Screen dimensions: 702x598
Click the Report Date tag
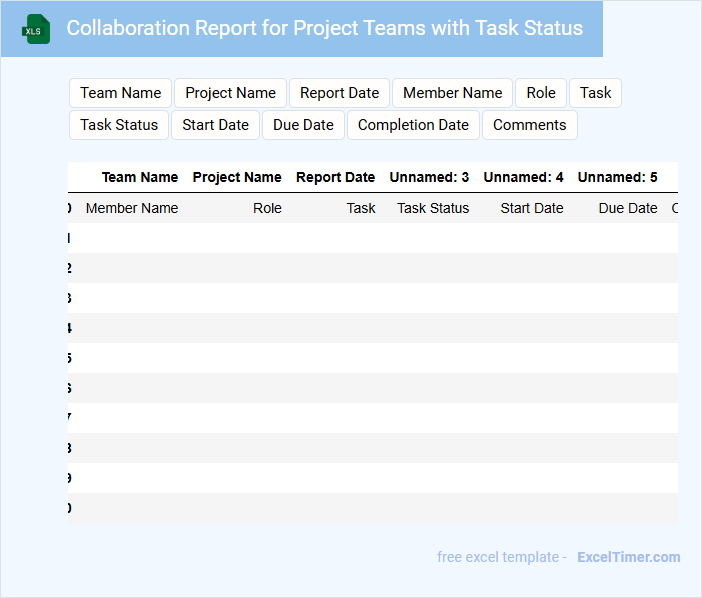click(x=339, y=93)
